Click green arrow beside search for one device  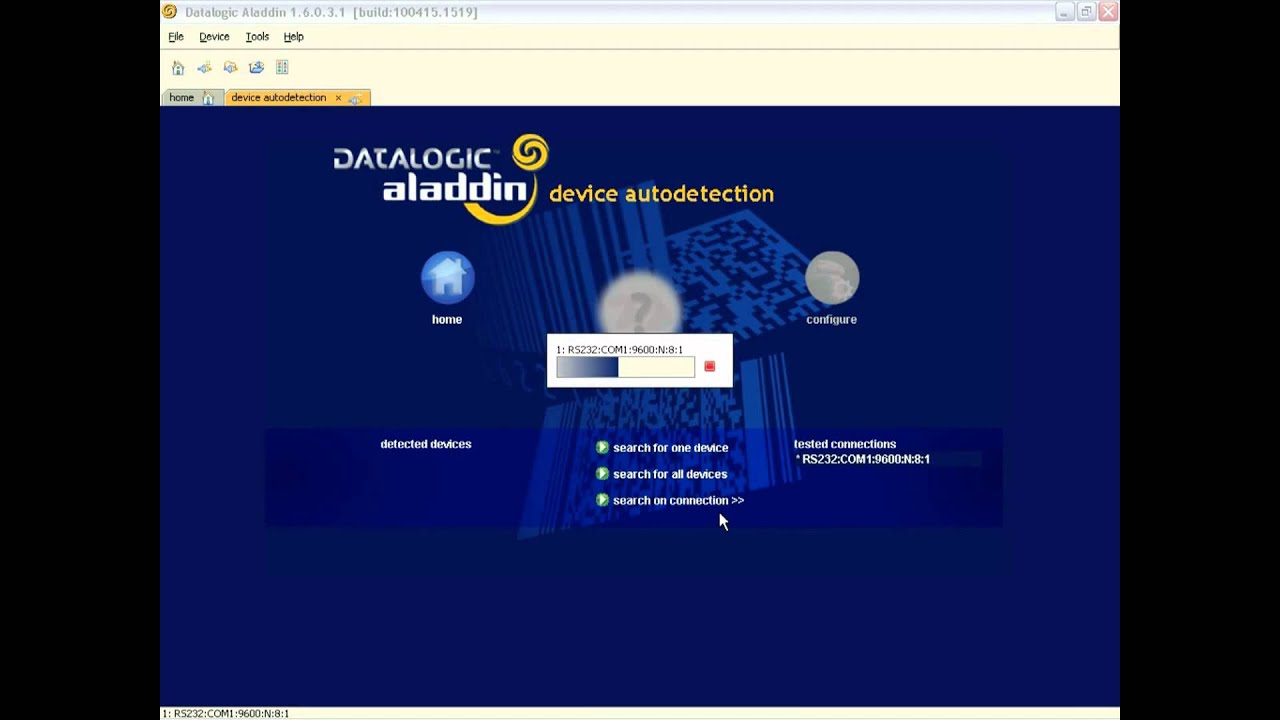click(602, 447)
